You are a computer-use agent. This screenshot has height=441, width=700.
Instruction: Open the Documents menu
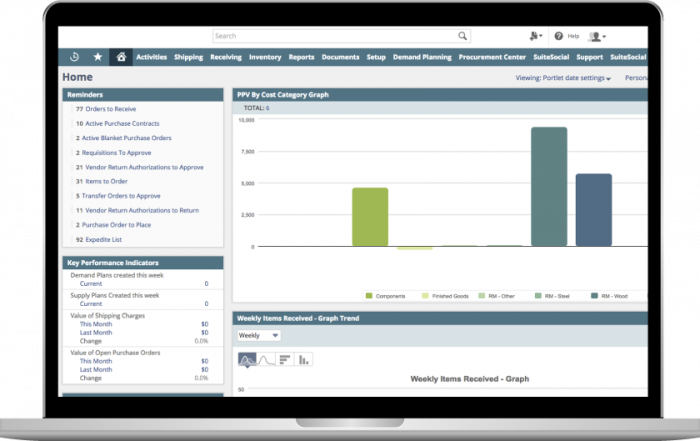[340, 57]
